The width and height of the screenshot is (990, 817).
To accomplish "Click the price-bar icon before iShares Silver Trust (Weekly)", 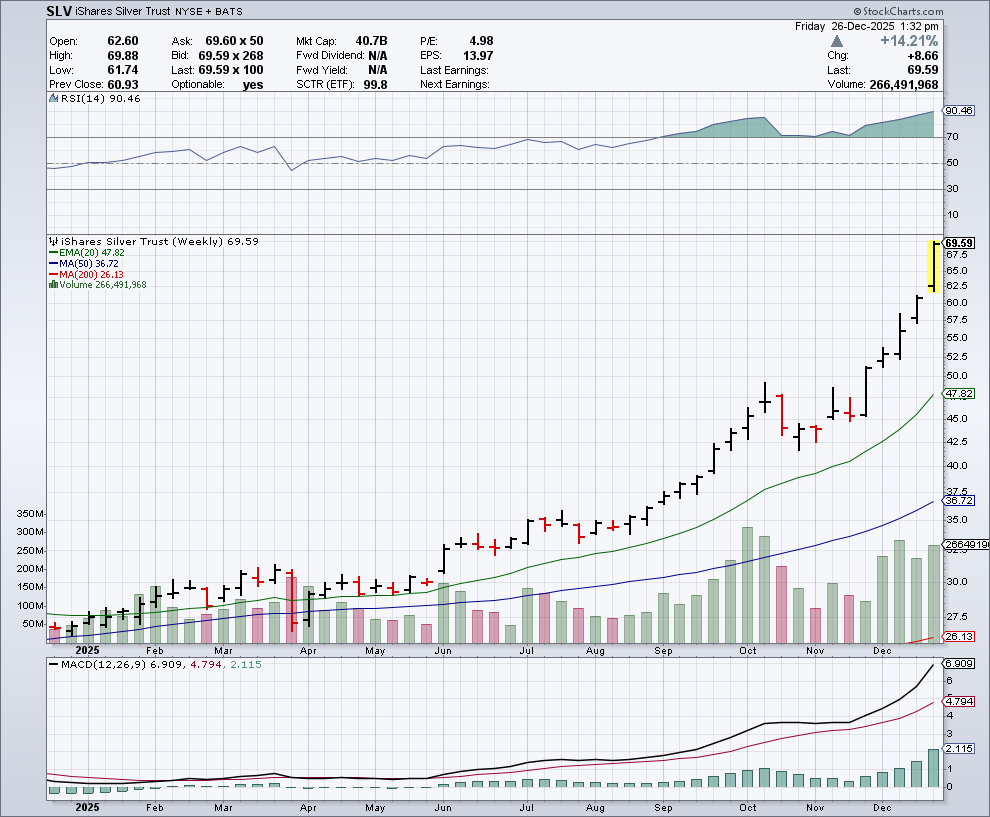I will 54,241.
